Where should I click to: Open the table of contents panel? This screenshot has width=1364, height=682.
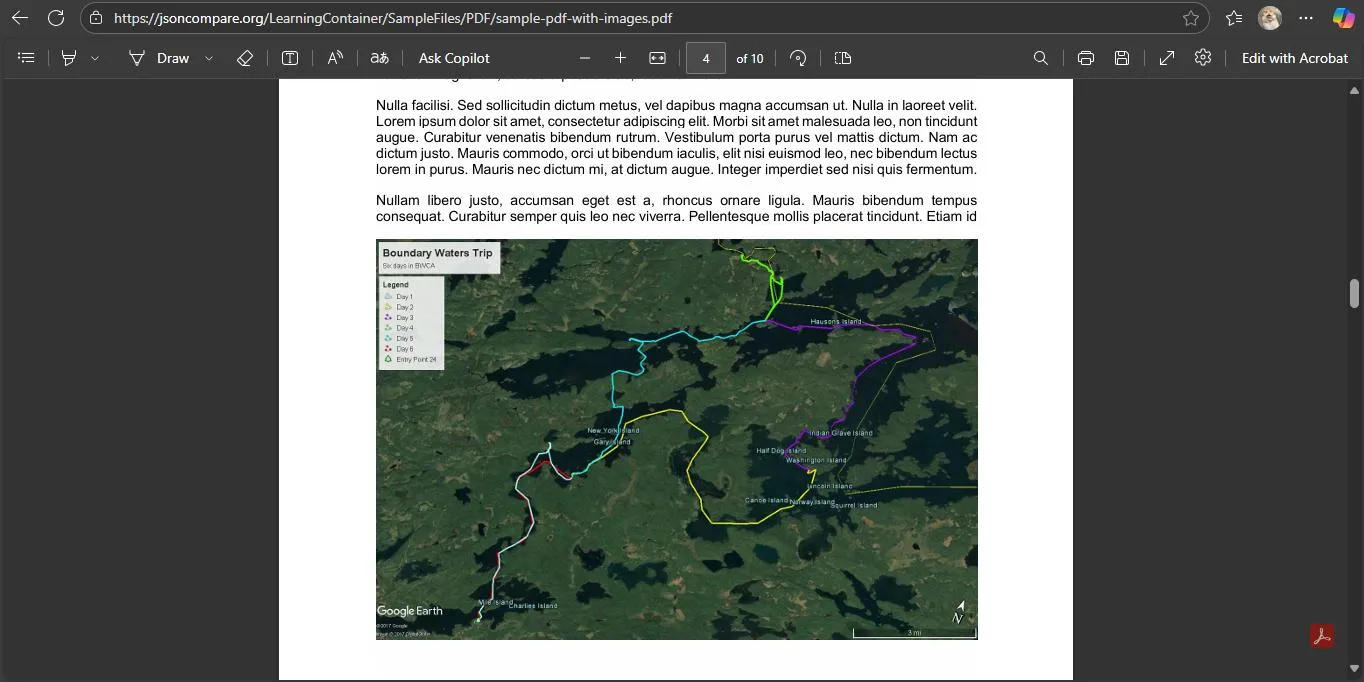pos(26,58)
